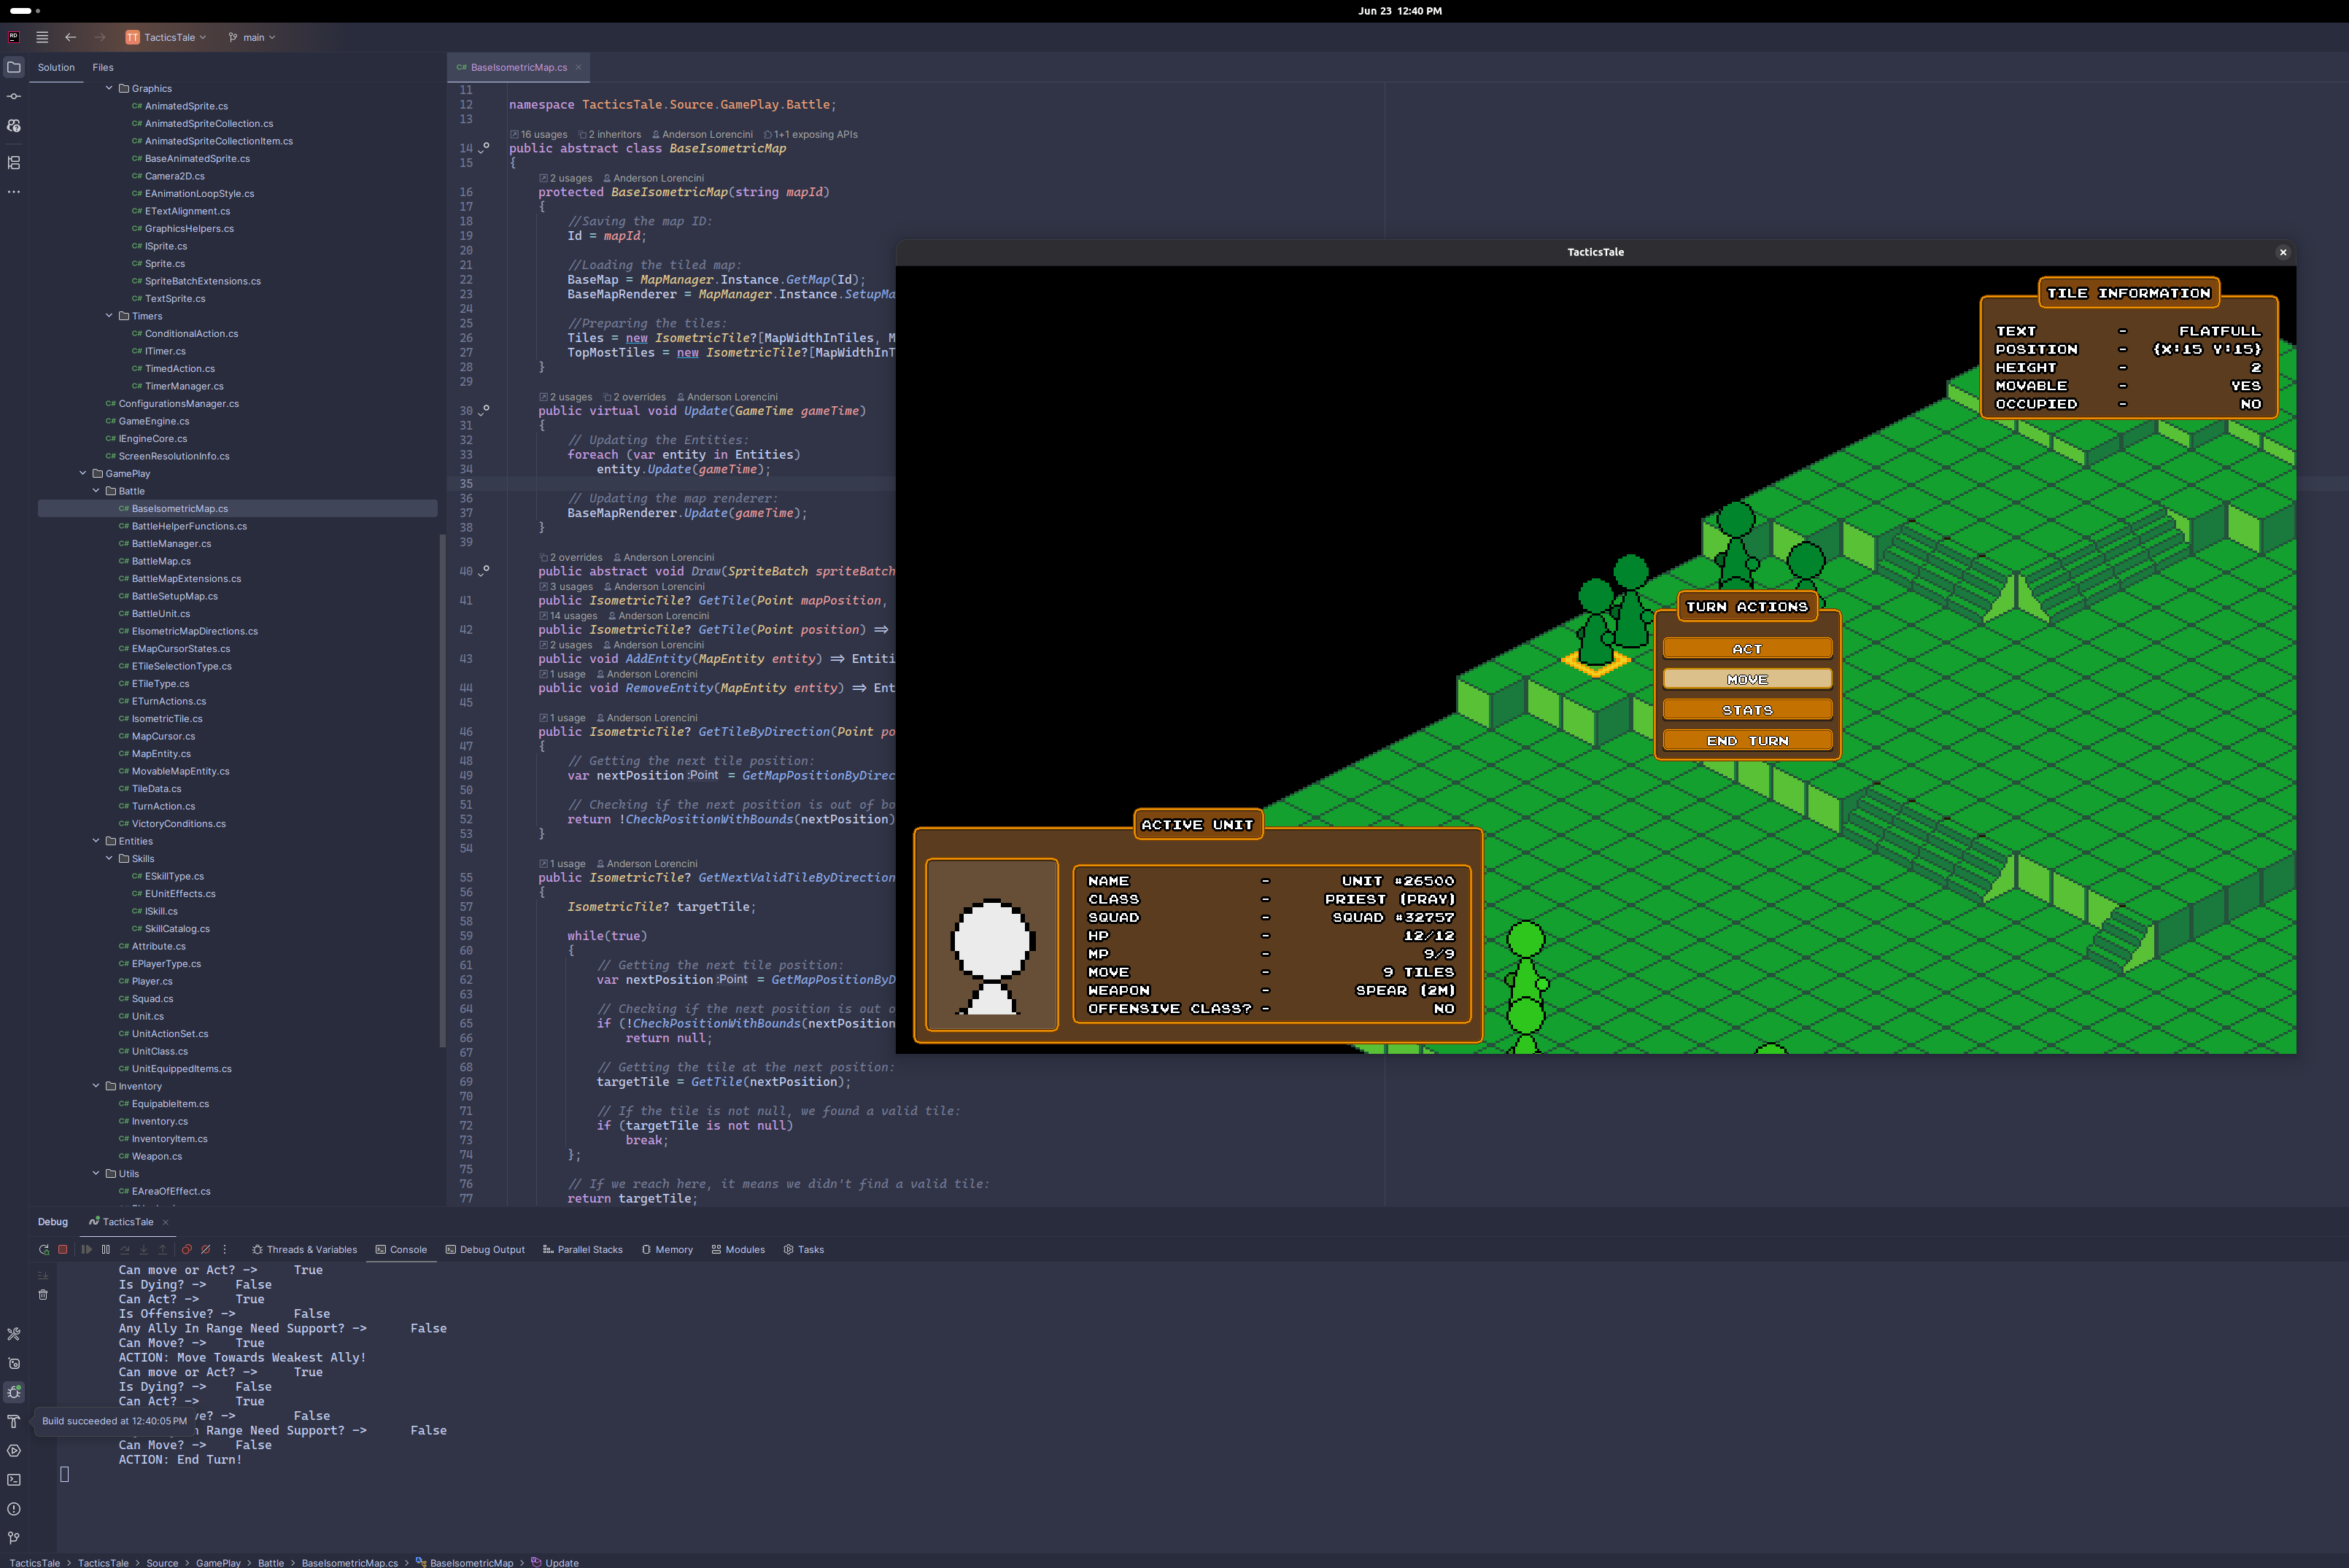The width and height of the screenshot is (2349, 1568).
Task: Open the Parallel Stacks tab
Action: coord(582,1250)
